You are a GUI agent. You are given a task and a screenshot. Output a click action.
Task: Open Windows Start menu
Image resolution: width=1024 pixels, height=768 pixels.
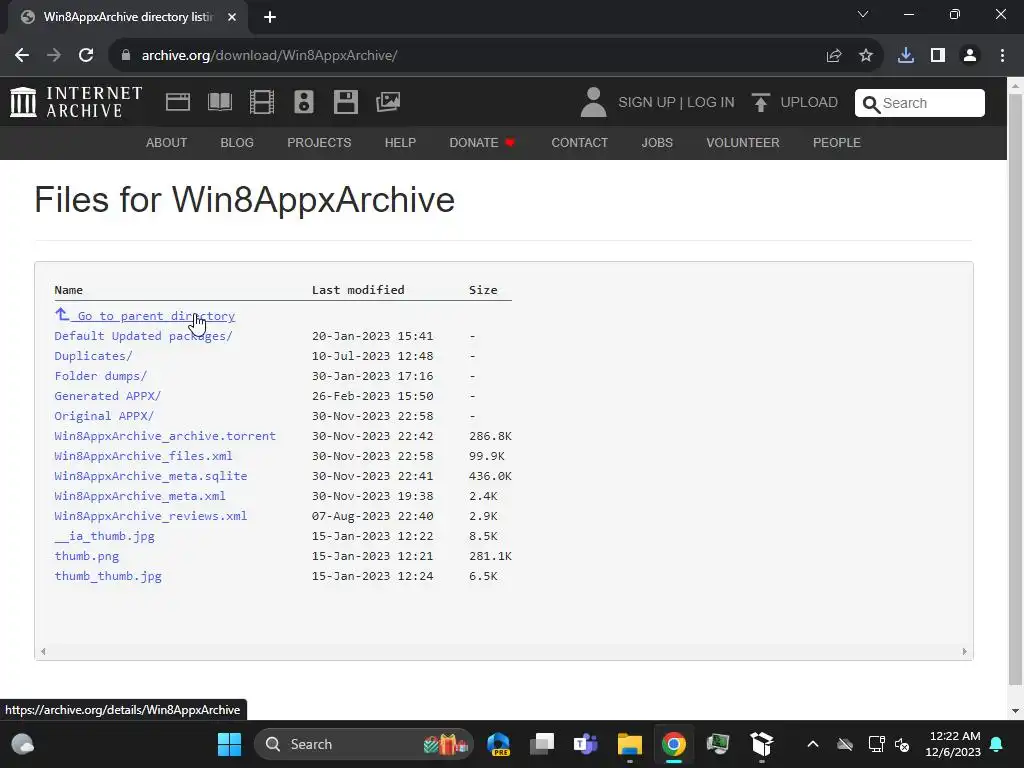(x=229, y=744)
